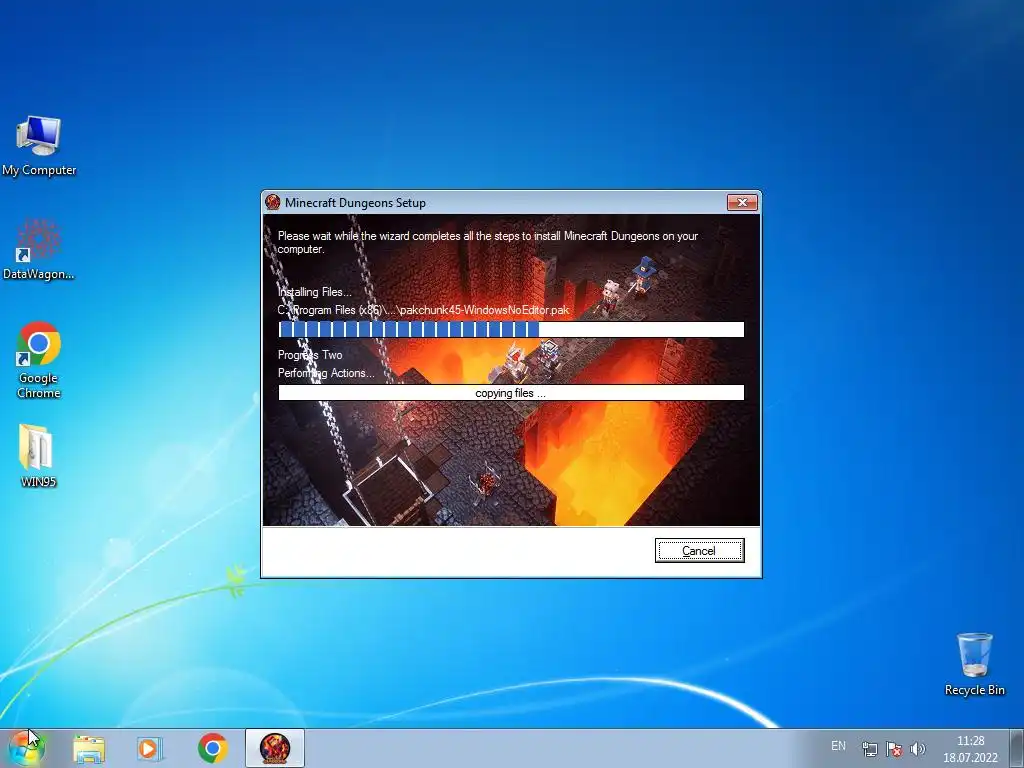The width and height of the screenshot is (1024, 768).
Task: Click the 'Progress Two' label
Action: tap(310, 355)
